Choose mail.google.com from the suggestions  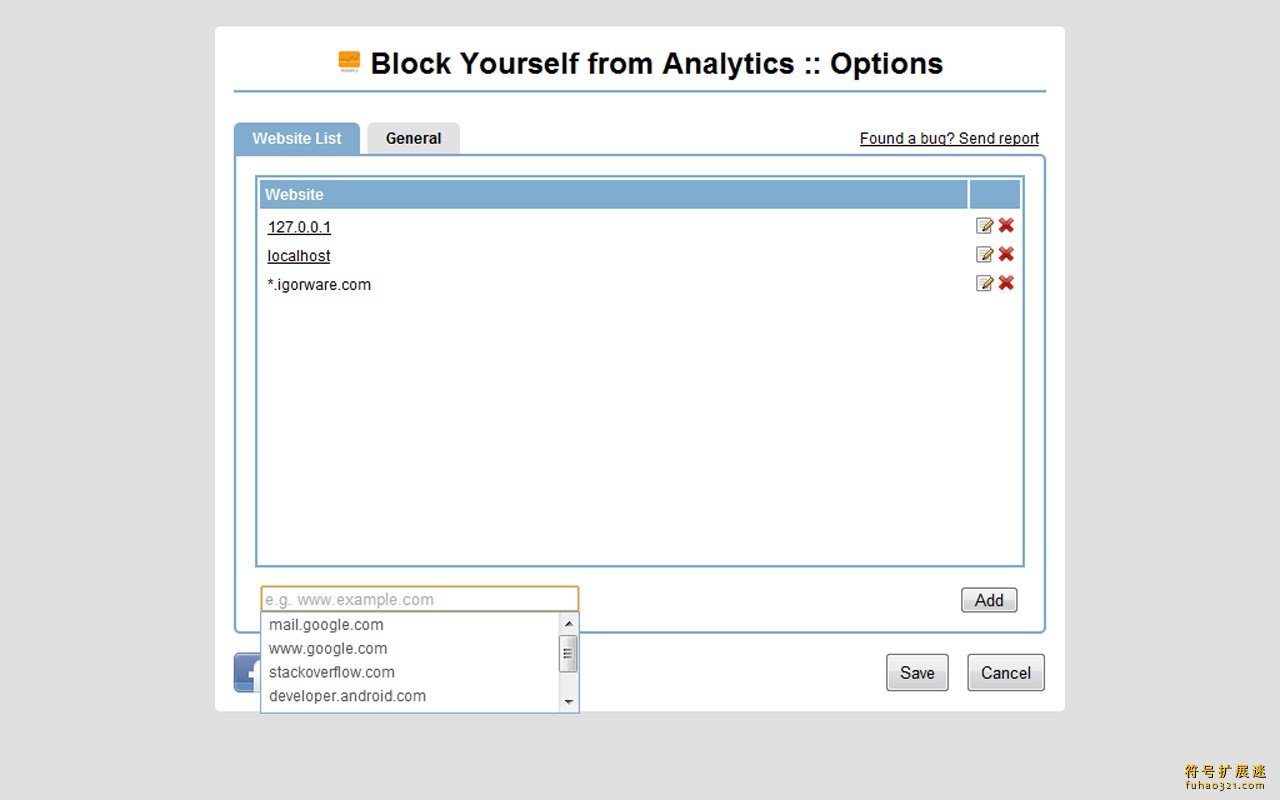pyautogui.click(x=326, y=625)
